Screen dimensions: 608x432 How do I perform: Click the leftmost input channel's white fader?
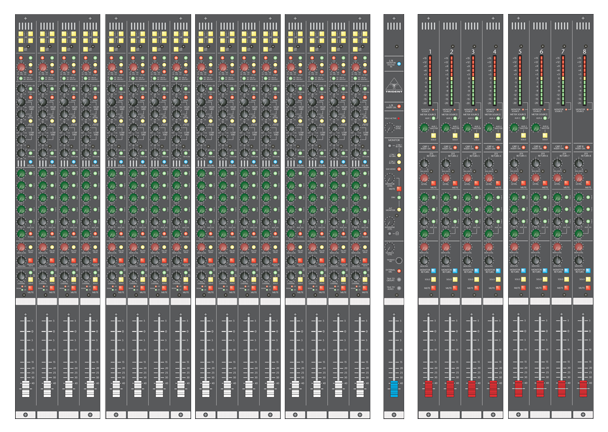coord(25,387)
